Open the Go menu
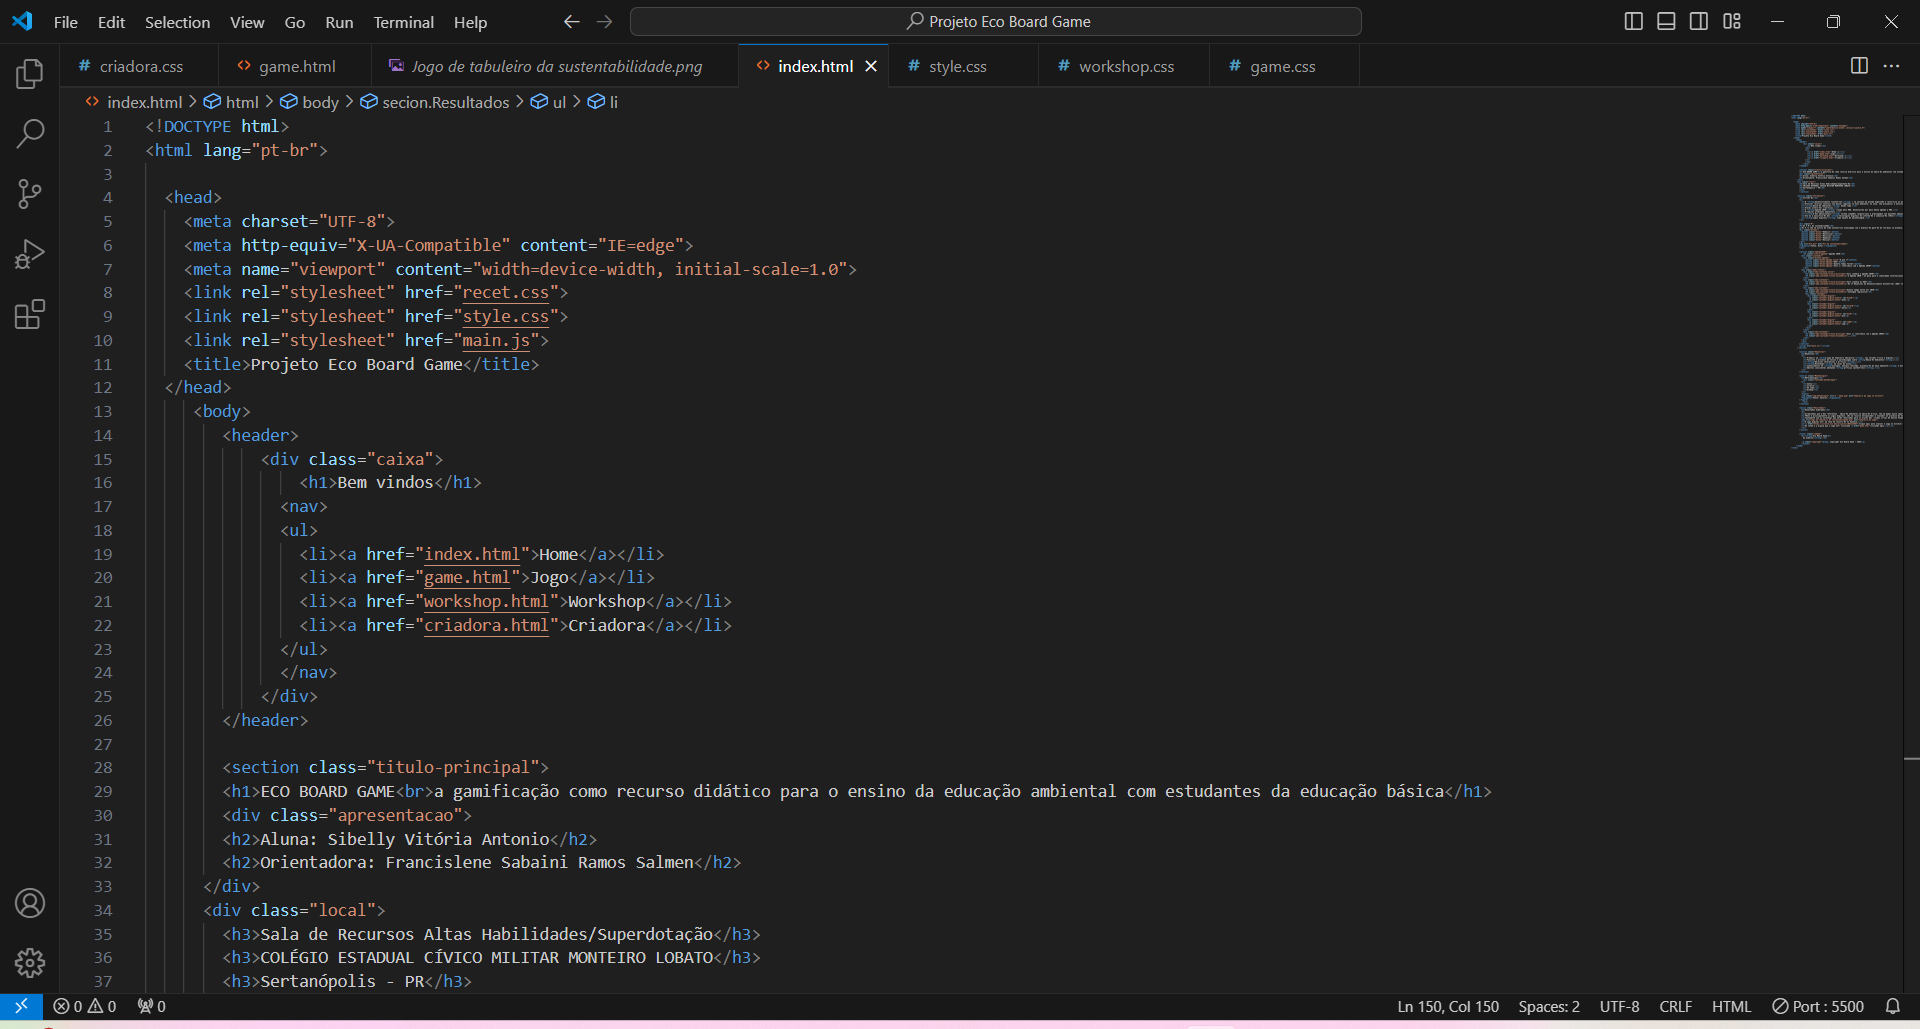 pos(295,22)
